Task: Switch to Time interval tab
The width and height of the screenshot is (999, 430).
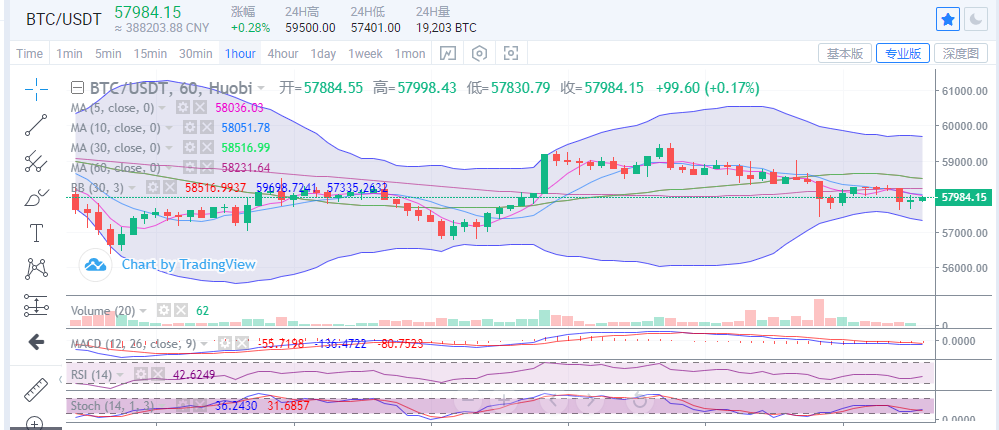Action: coord(29,54)
